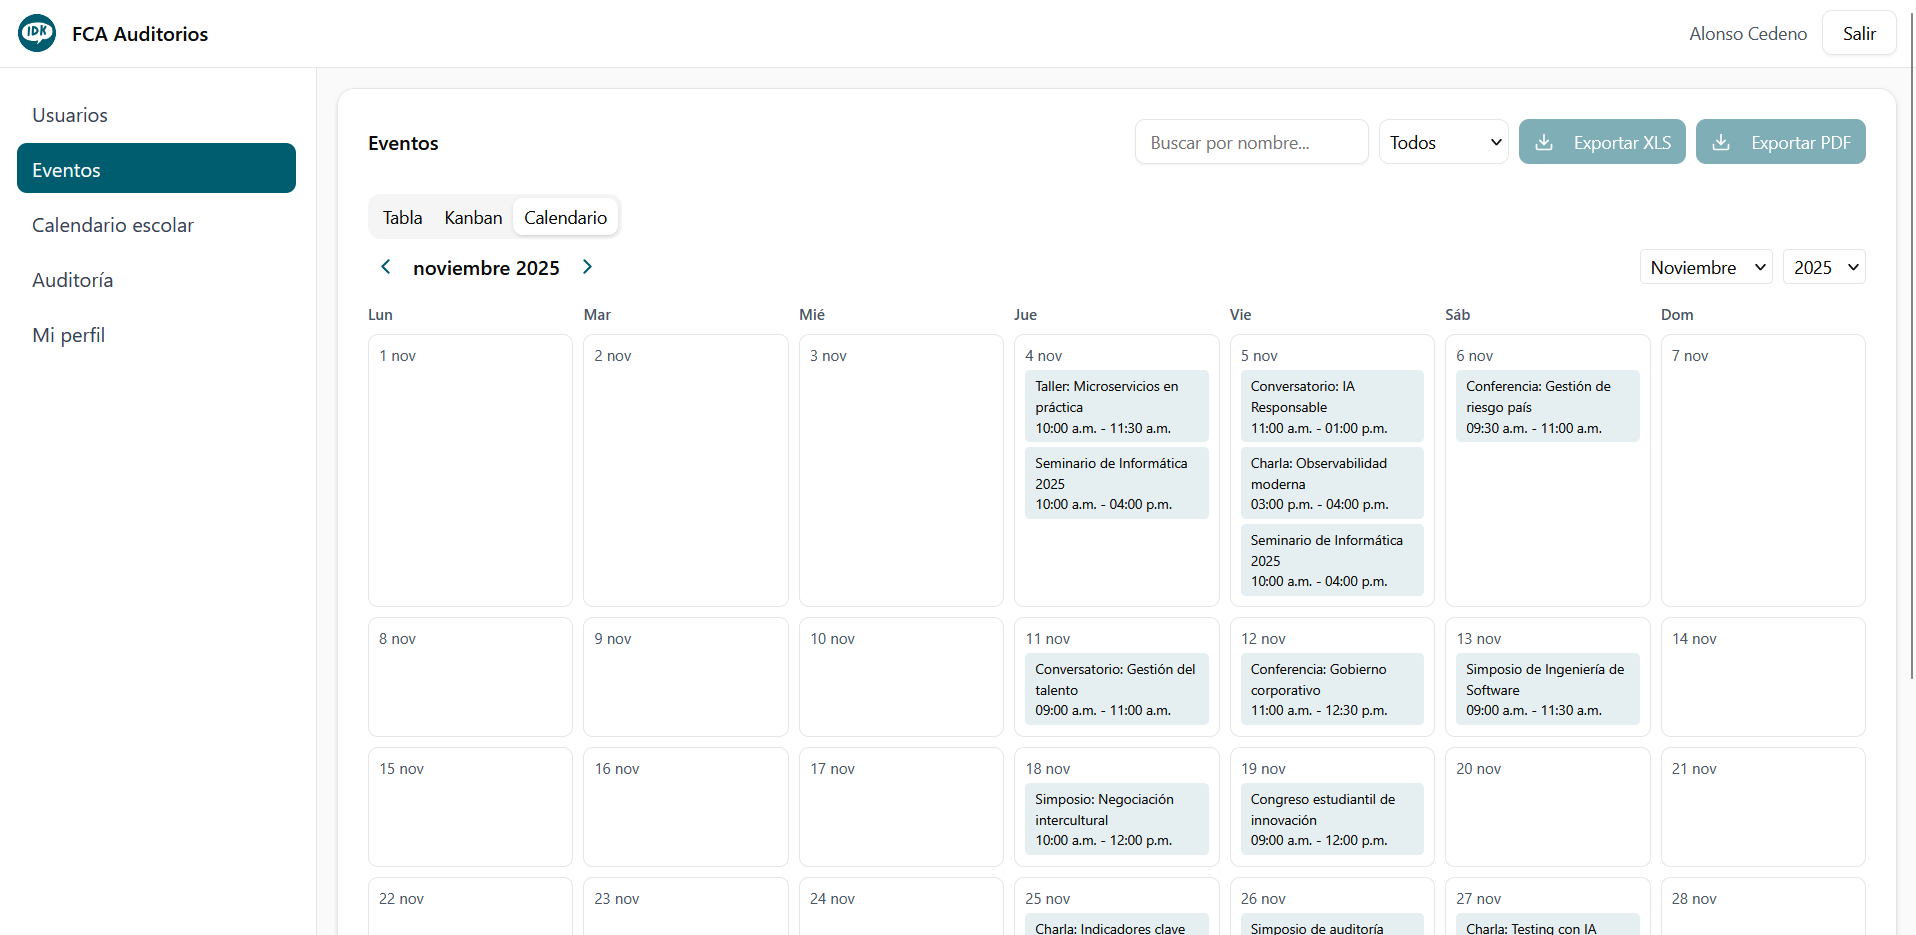Image resolution: width=1916 pixels, height=935 pixels.
Task: Open Seminario de Informática 2025 on 4 nov
Action: 1116,484
